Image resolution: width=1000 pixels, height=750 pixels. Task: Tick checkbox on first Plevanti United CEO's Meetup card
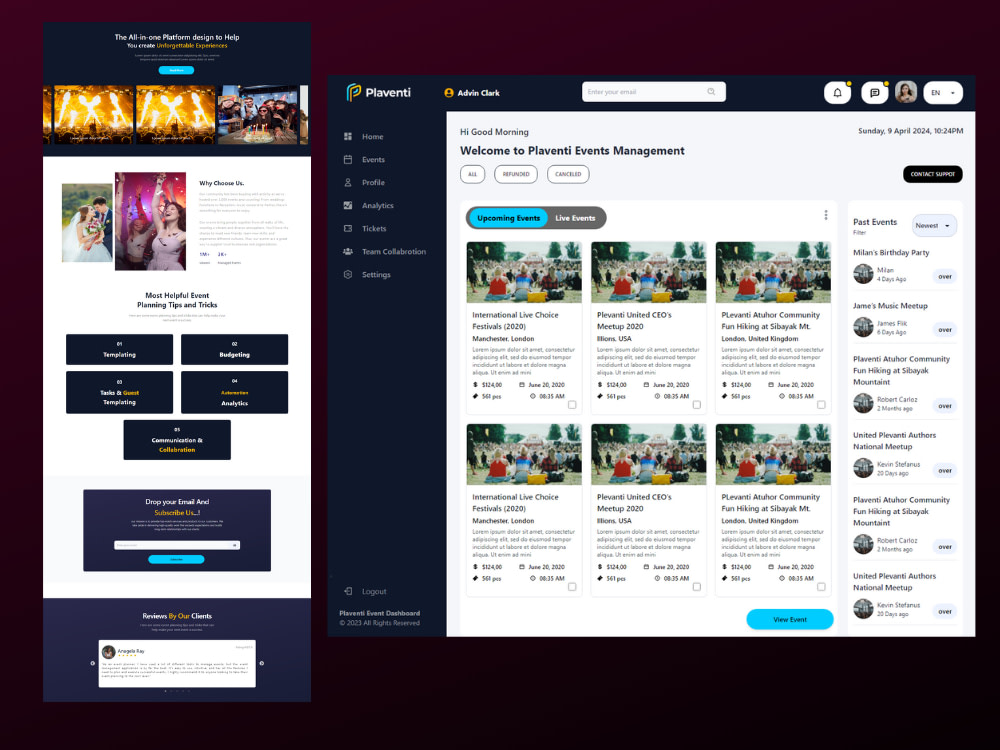(x=696, y=405)
